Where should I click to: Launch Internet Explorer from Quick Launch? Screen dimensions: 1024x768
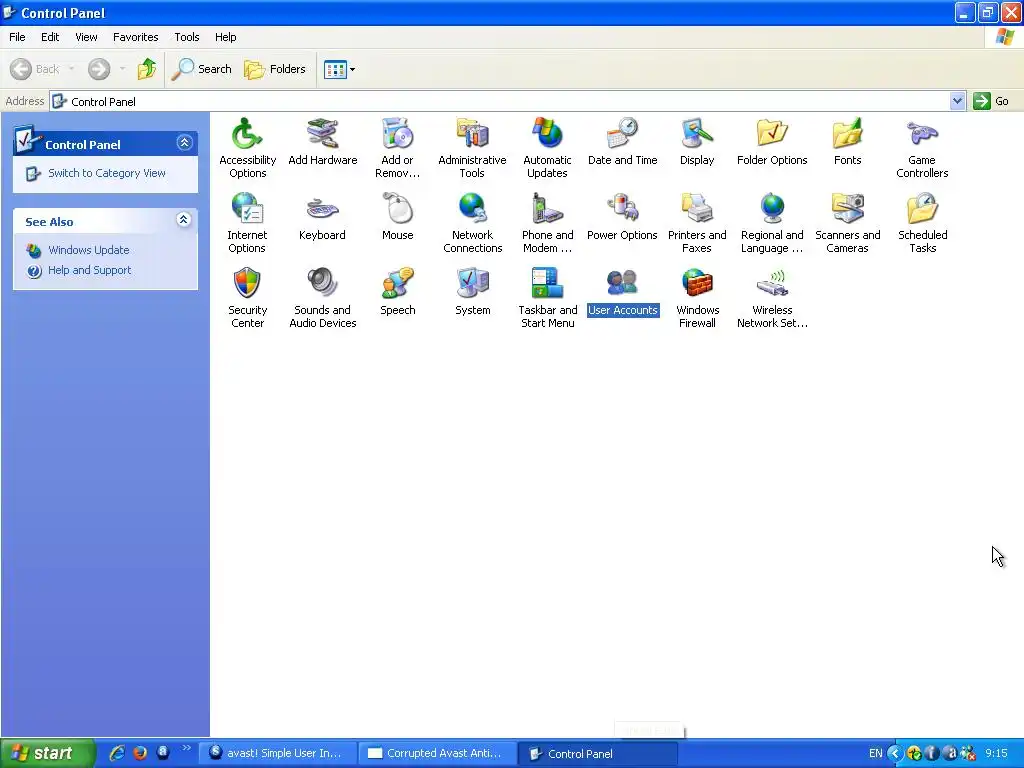pyautogui.click(x=117, y=753)
